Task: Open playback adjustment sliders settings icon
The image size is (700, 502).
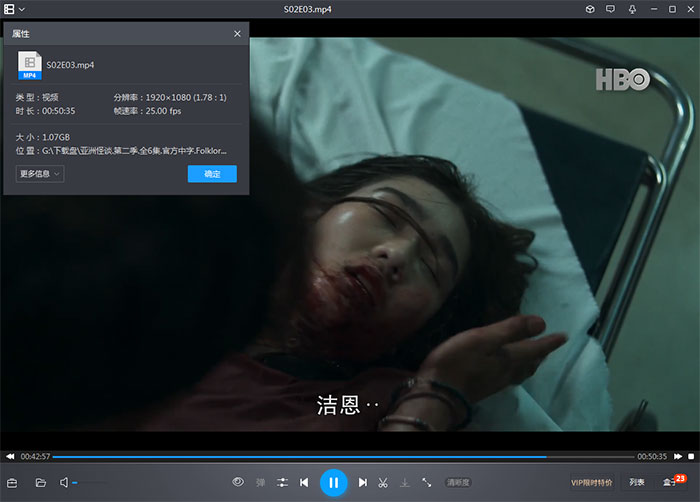Action: pyautogui.click(x=282, y=482)
